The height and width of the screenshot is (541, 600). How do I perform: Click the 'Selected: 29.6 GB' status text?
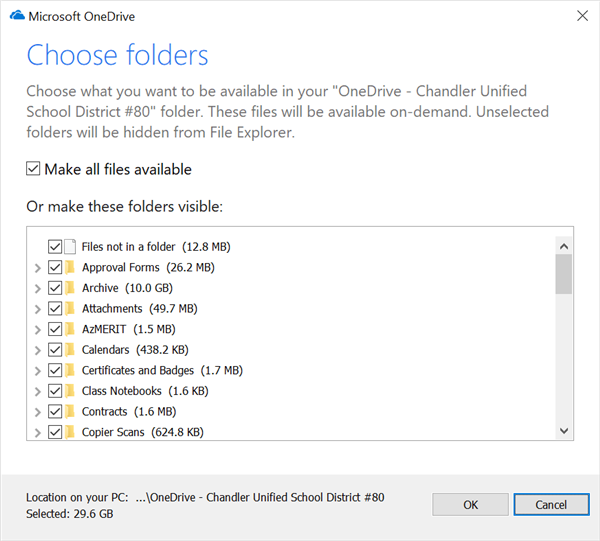[x=70, y=514]
